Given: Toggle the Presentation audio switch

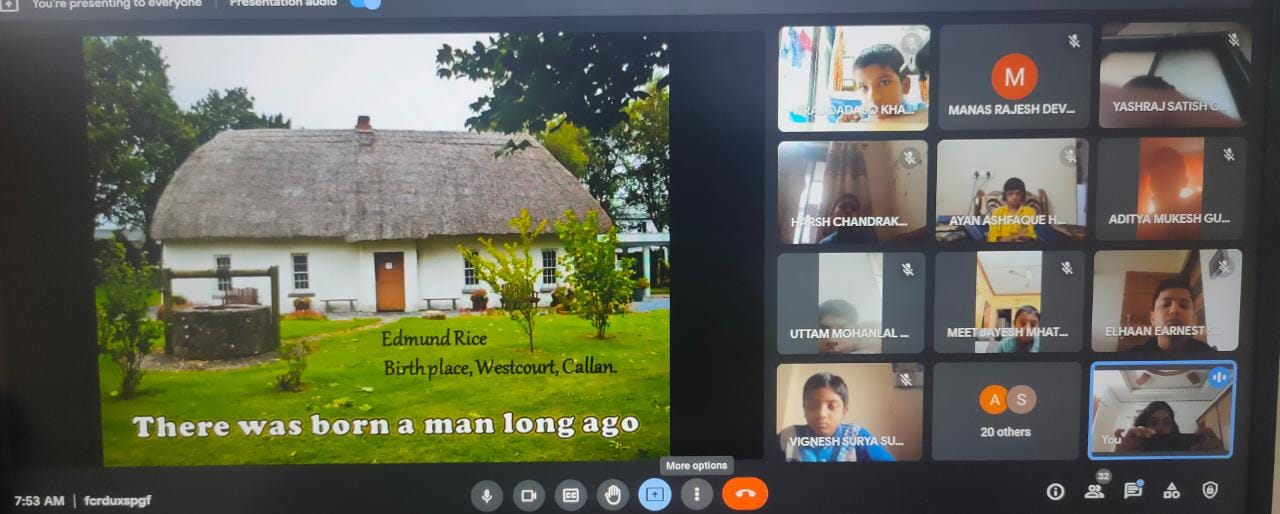Looking at the screenshot, I should [366, 4].
